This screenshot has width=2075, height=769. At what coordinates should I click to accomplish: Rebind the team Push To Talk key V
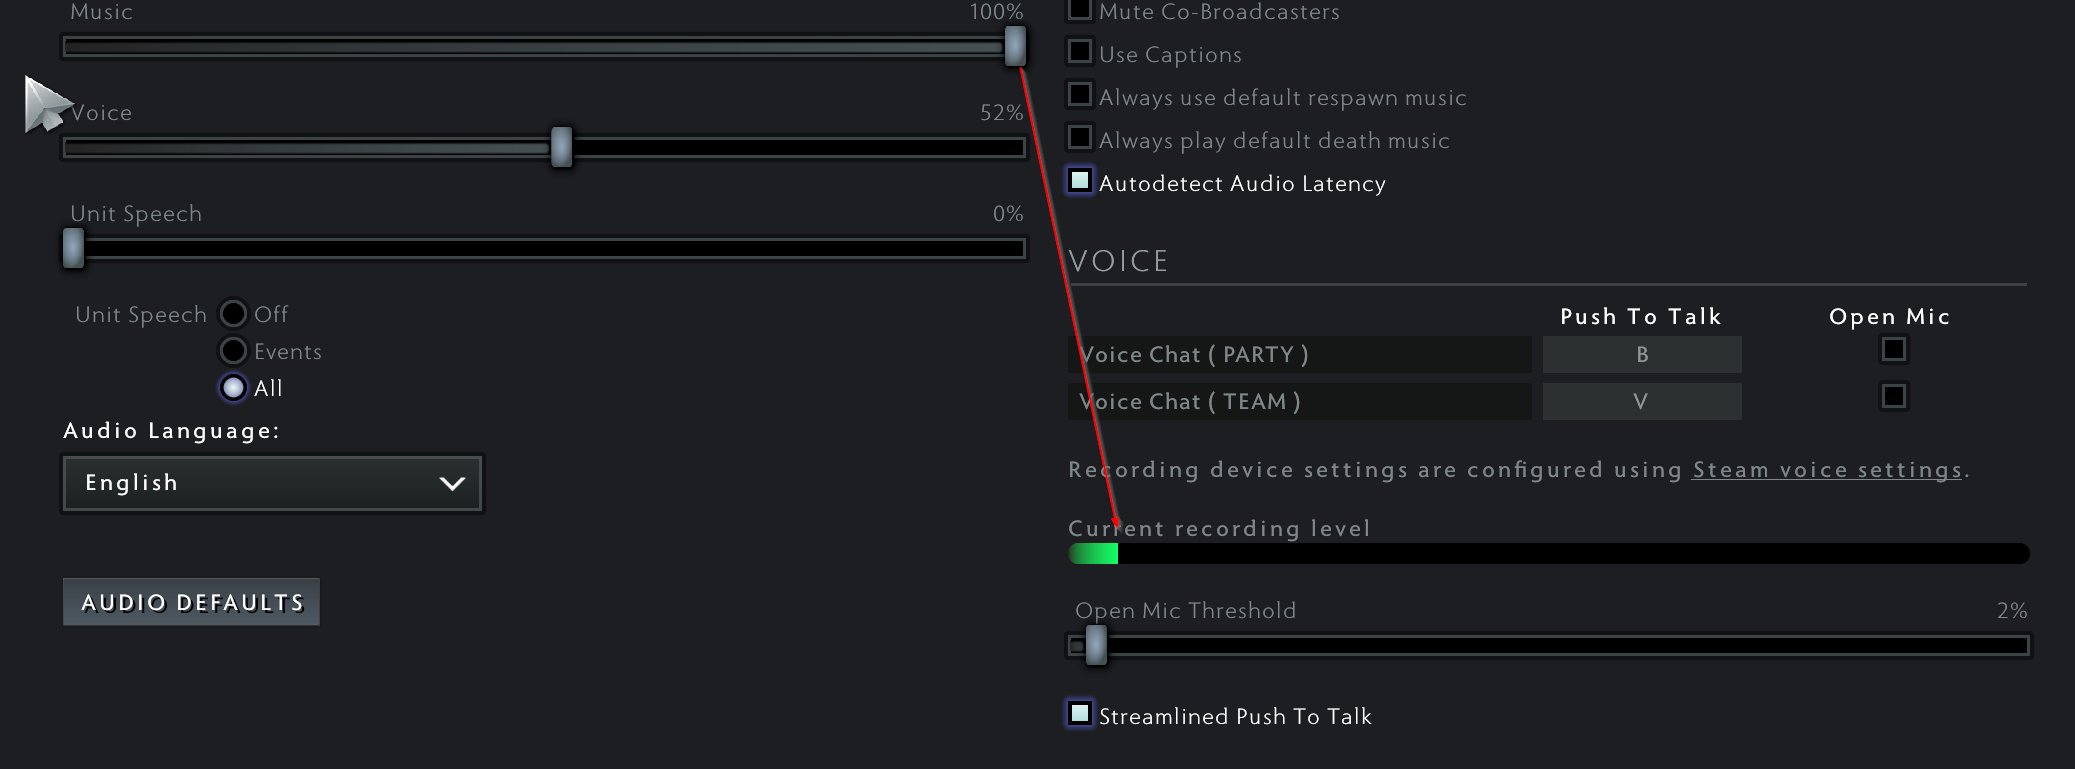(x=1641, y=401)
